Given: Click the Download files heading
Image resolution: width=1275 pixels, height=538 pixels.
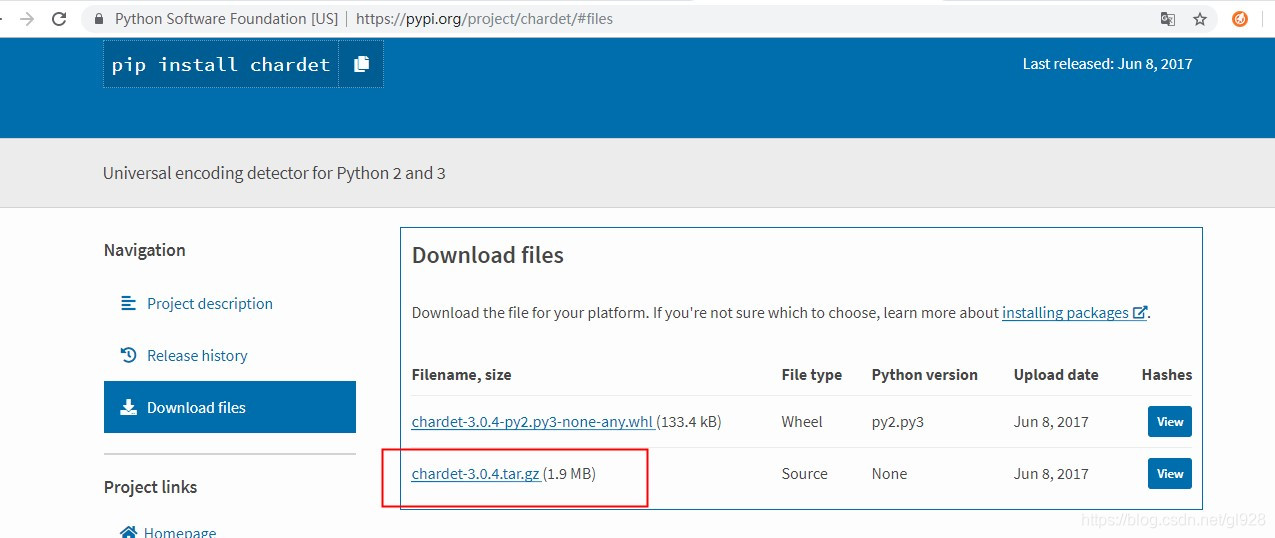Looking at the screenshot, I should (x=488, y=255).
